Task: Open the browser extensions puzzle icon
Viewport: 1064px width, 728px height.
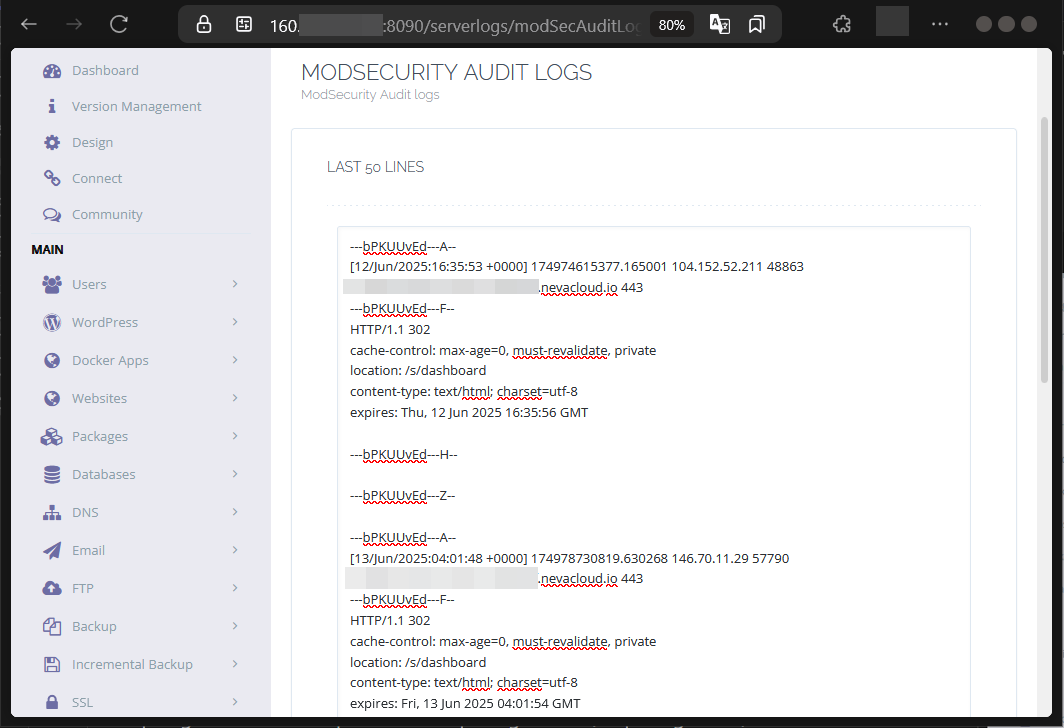Action: click(x=841, y=25)
